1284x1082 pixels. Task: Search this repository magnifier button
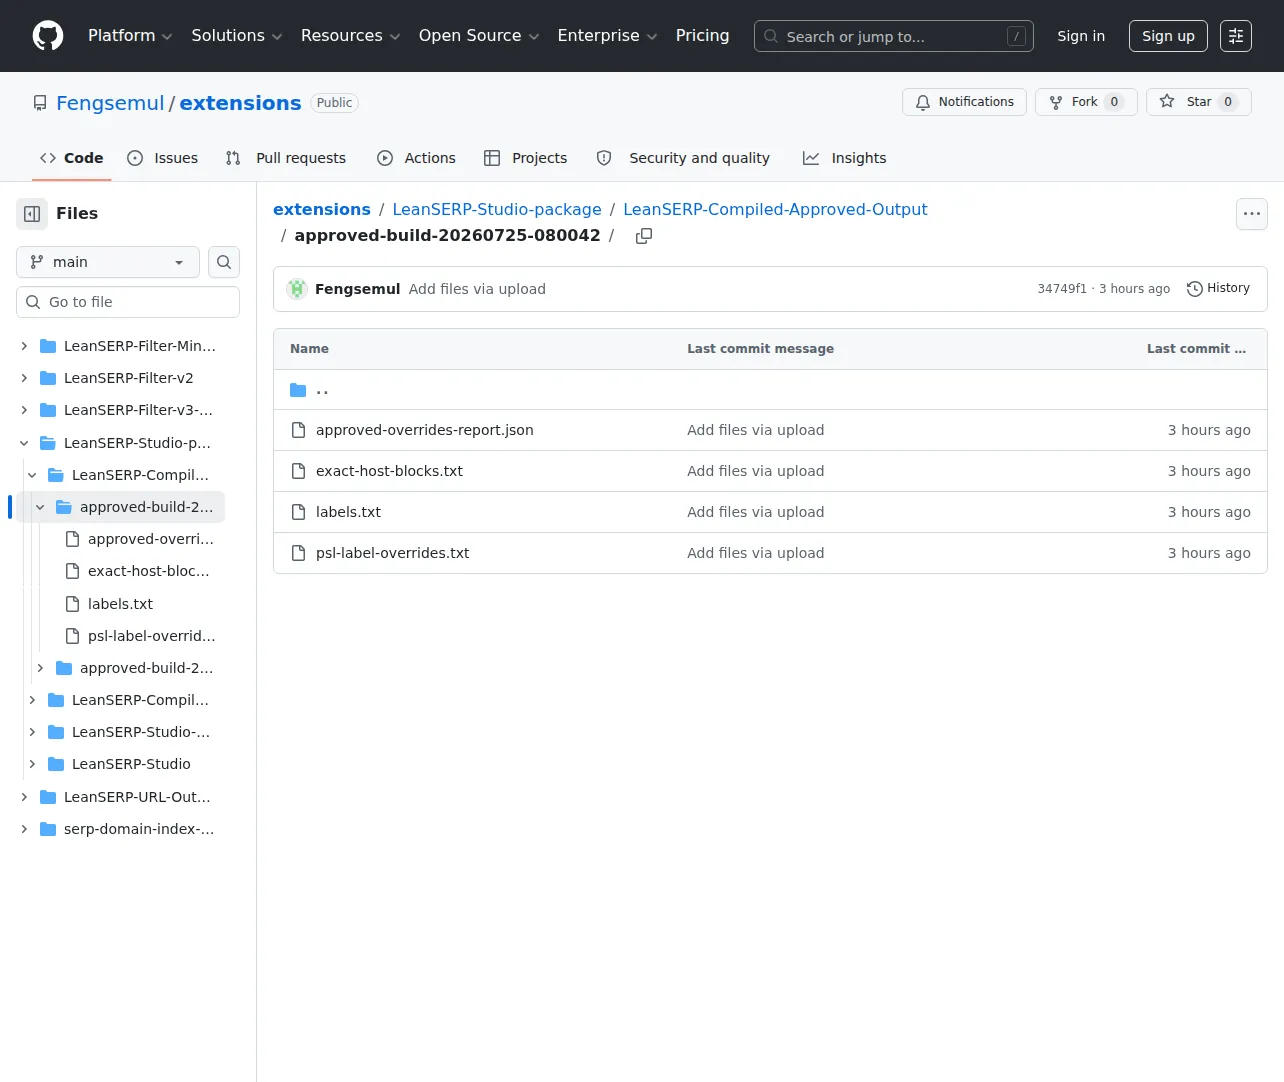click(224, 262)
